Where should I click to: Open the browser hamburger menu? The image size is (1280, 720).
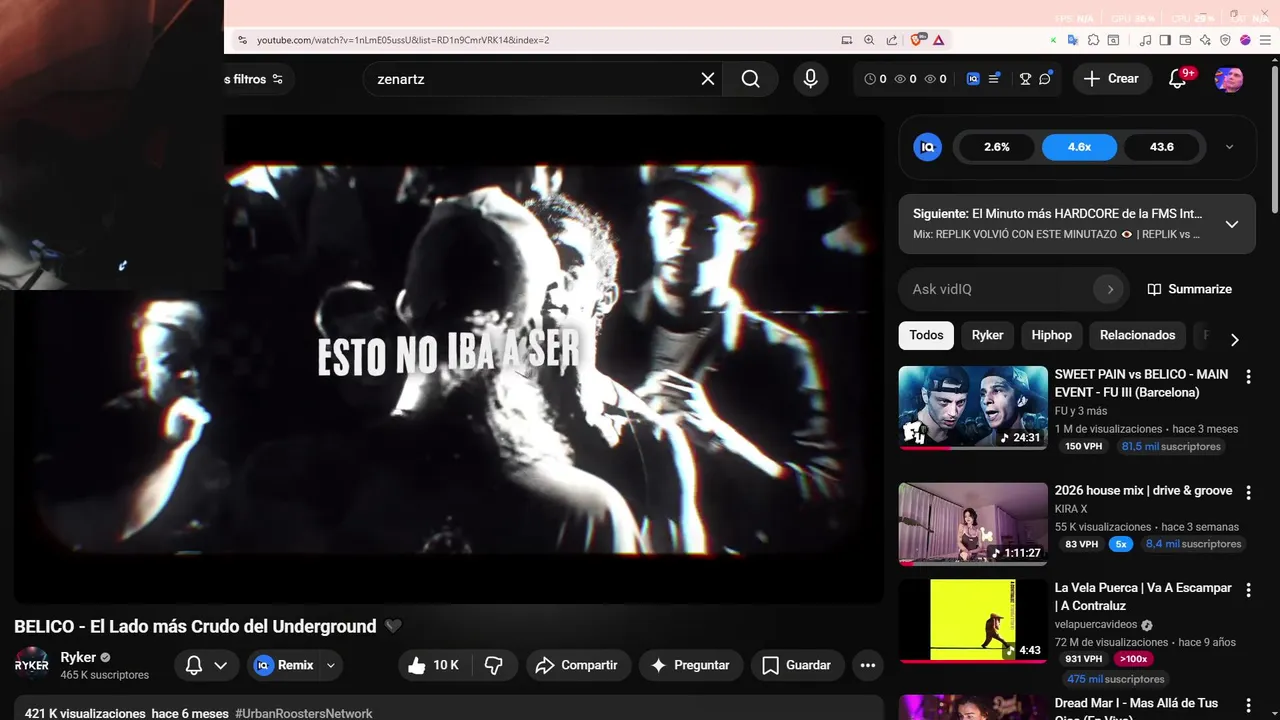coord(1264,40)
